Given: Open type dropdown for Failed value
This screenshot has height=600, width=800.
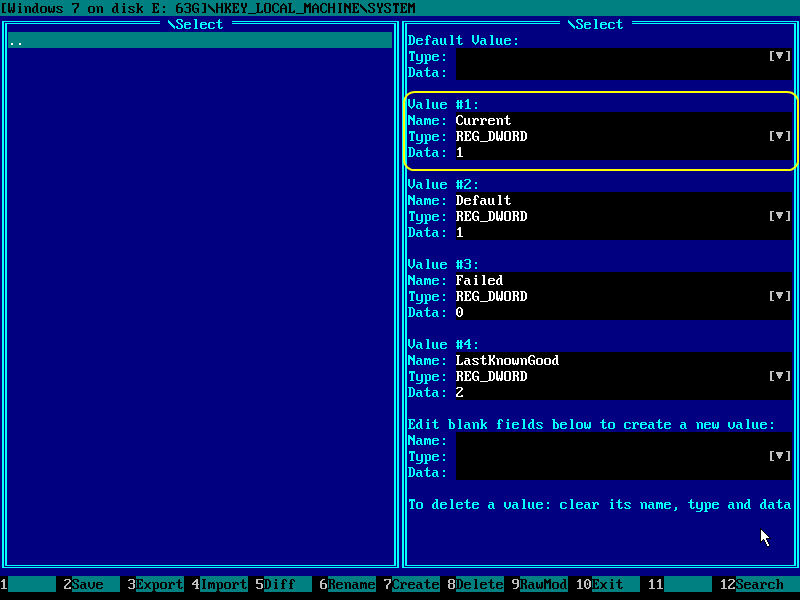Looking at the screenshot, I should [x=780, y=296].
